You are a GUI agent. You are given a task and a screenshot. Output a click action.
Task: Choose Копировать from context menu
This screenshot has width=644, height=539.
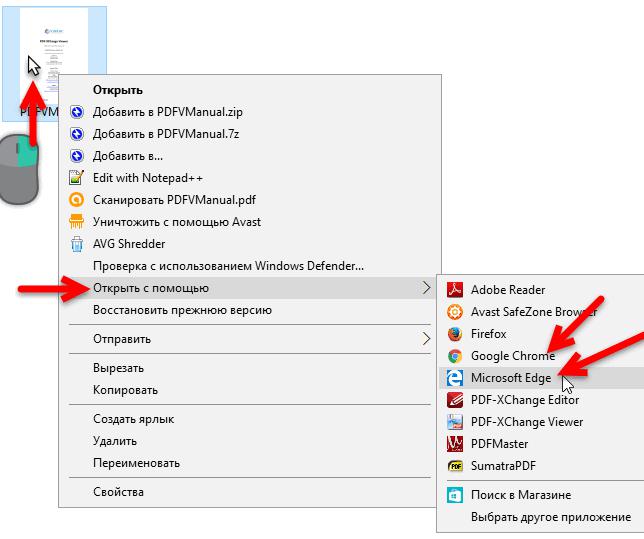125,390
